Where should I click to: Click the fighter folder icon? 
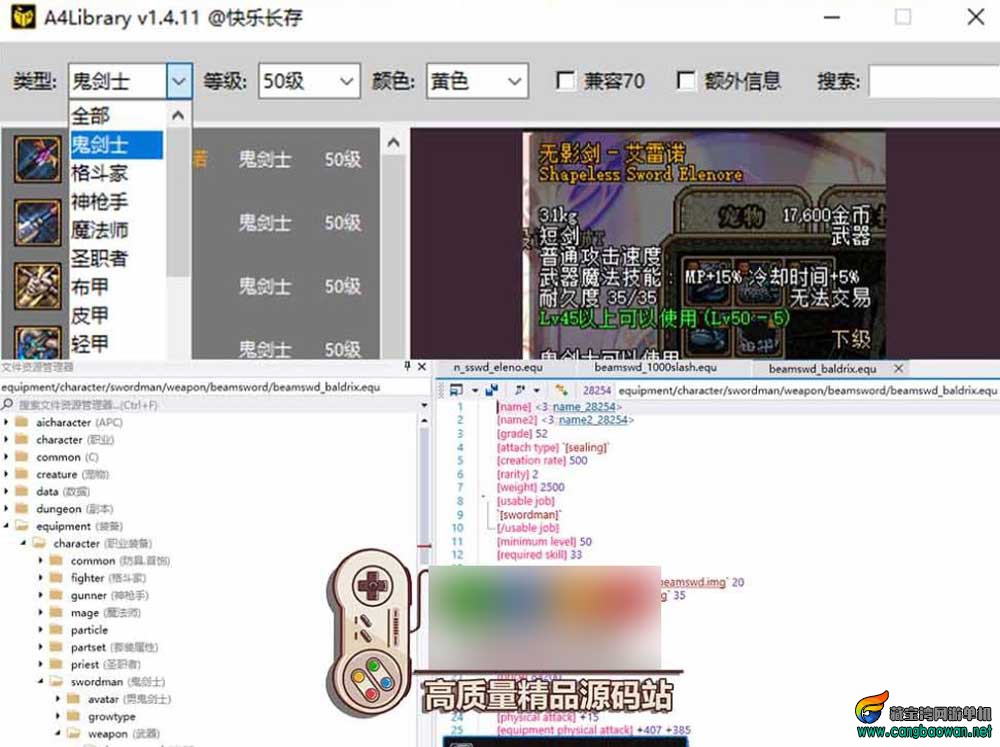click(56, 578)
